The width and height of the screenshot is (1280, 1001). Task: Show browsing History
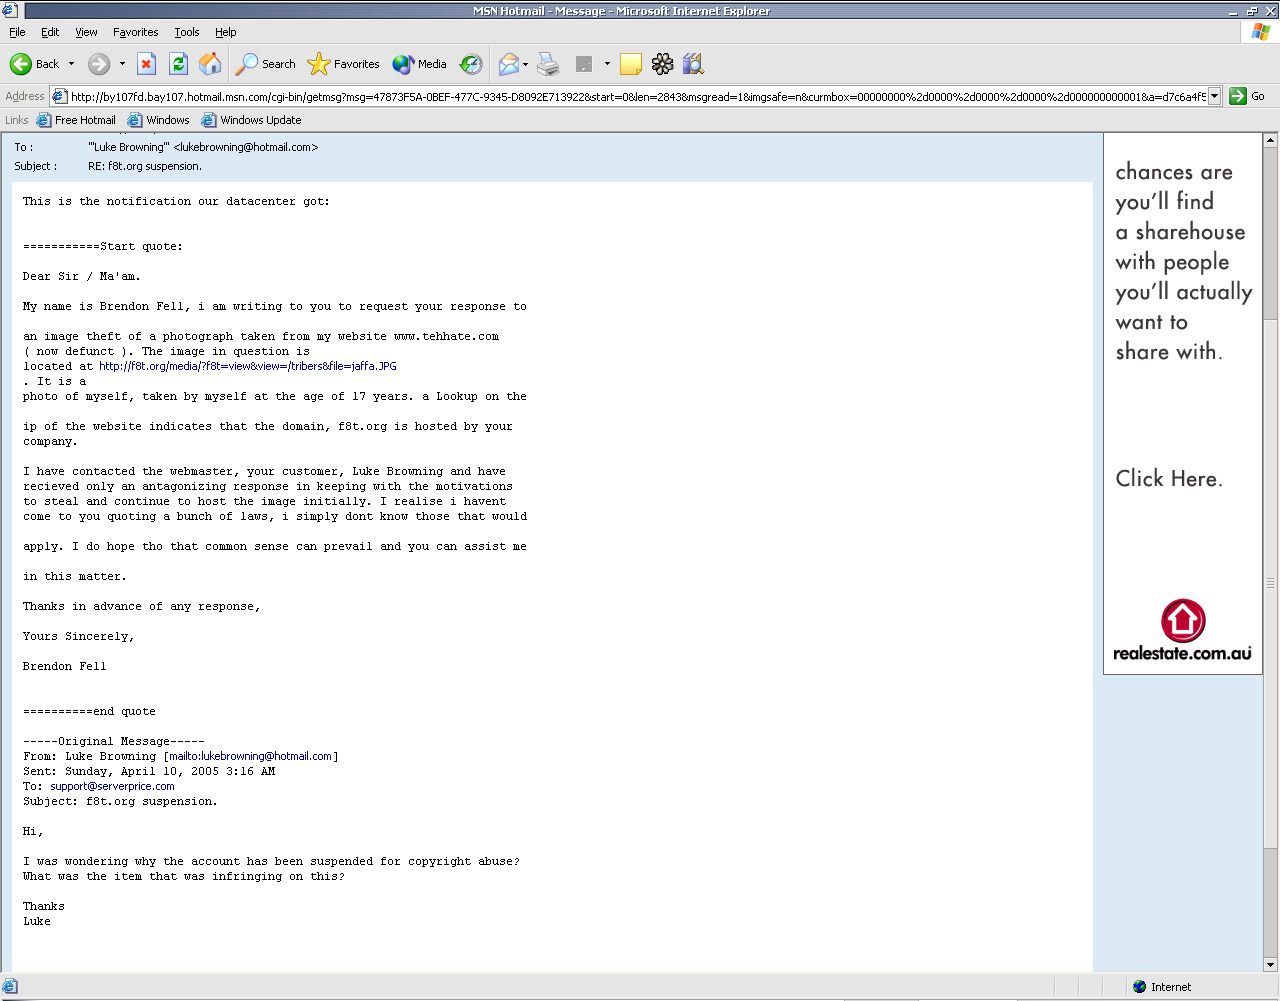pyautogui.click(x=471, y=64)
